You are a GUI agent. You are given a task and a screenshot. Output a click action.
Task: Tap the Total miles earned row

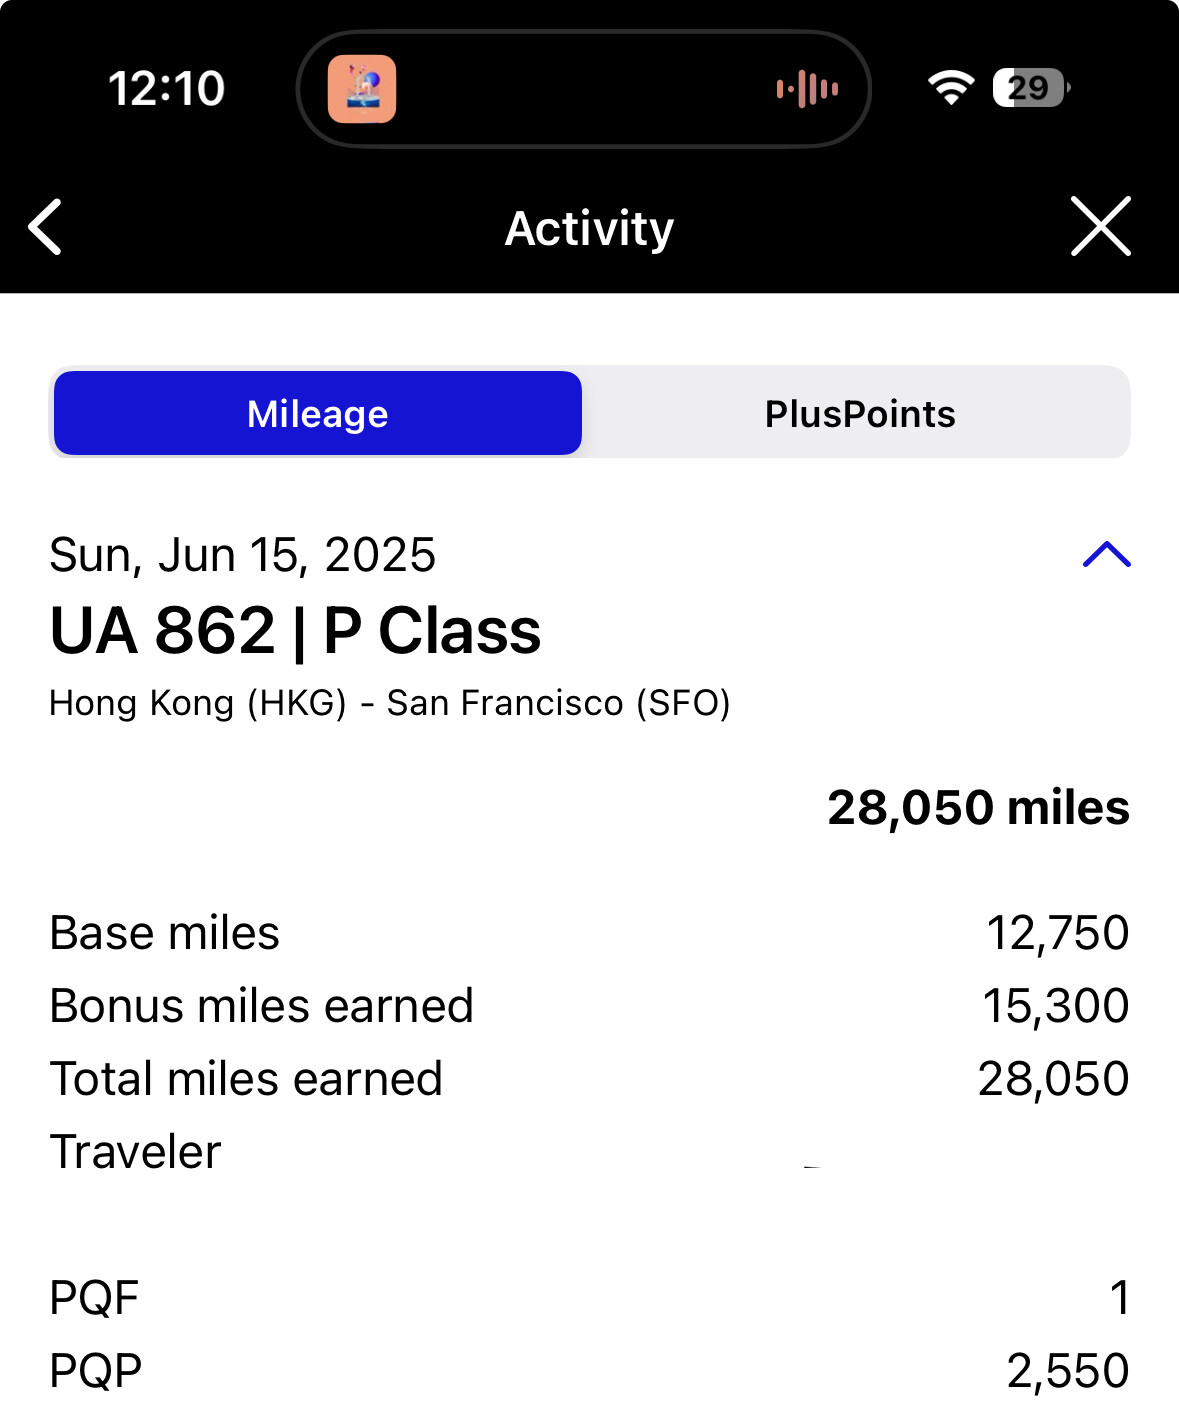(589, 1079)
